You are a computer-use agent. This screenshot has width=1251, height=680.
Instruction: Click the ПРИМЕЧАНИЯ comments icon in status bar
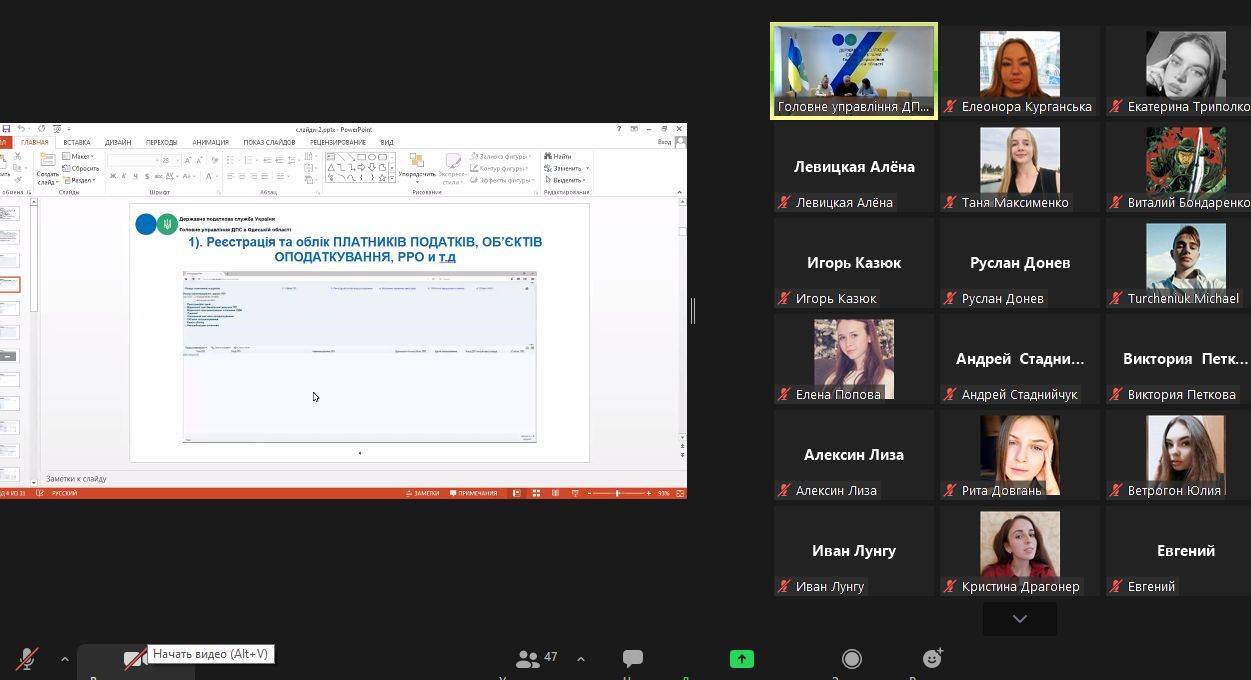pyautogui.click(x=474, y=493)
